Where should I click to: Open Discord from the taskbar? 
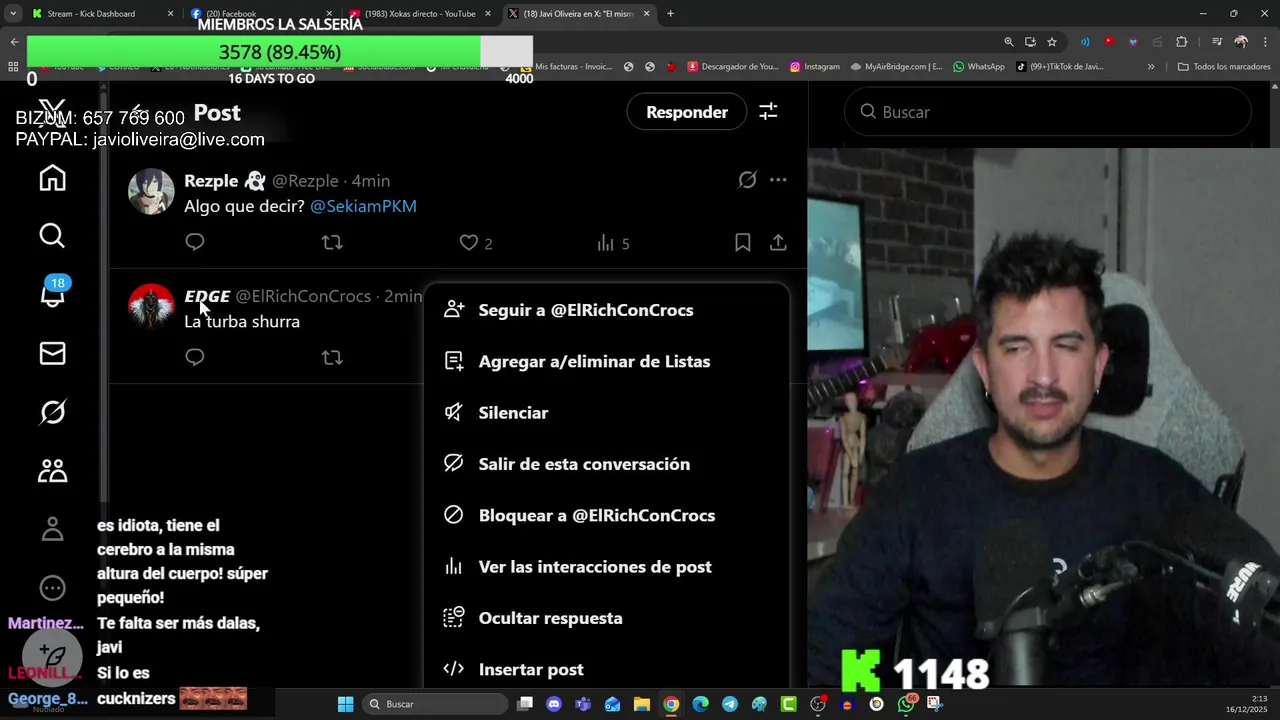coord(554,704)
